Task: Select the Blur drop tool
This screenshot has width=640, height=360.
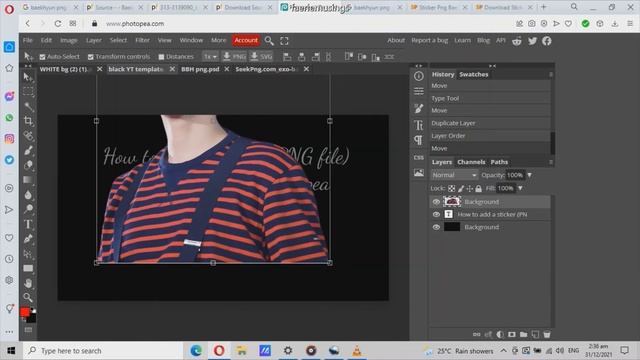Action: pyautogui.click(x=28, y=195)
